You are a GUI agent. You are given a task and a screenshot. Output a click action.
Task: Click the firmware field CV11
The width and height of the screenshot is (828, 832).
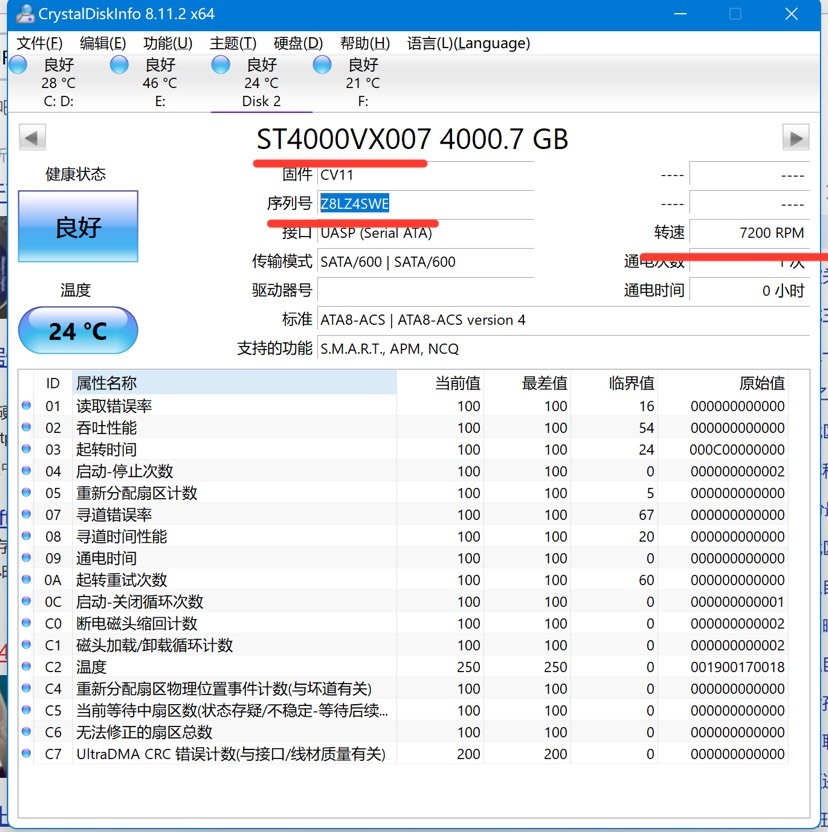coord(426,175)
